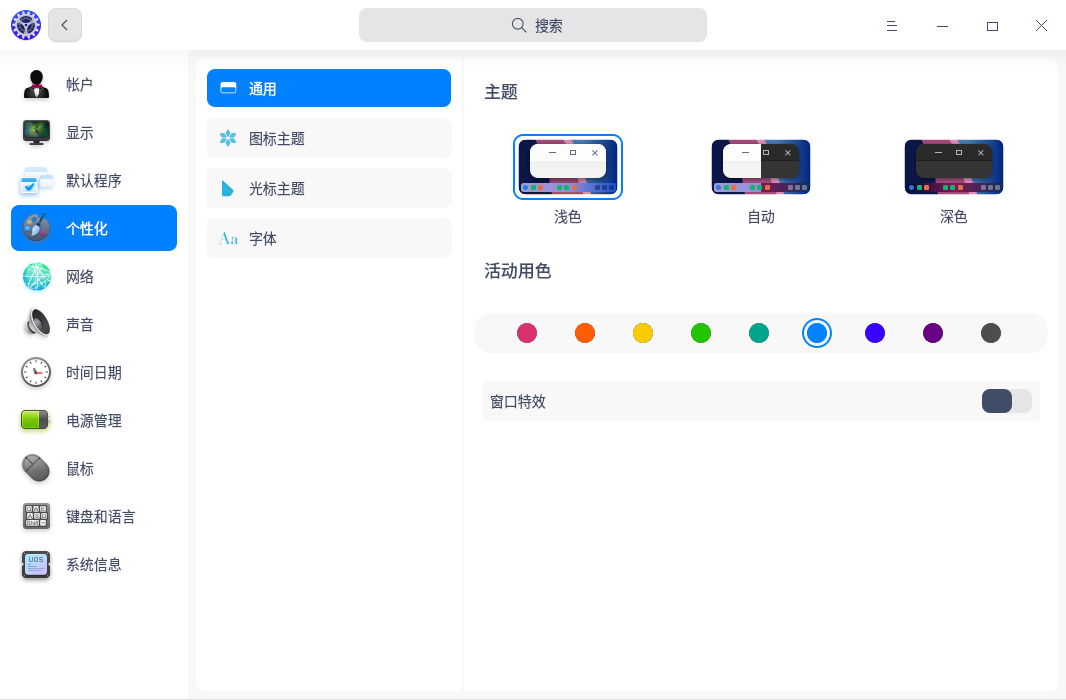Open the hamburger main menu

(x=891, y=26)
